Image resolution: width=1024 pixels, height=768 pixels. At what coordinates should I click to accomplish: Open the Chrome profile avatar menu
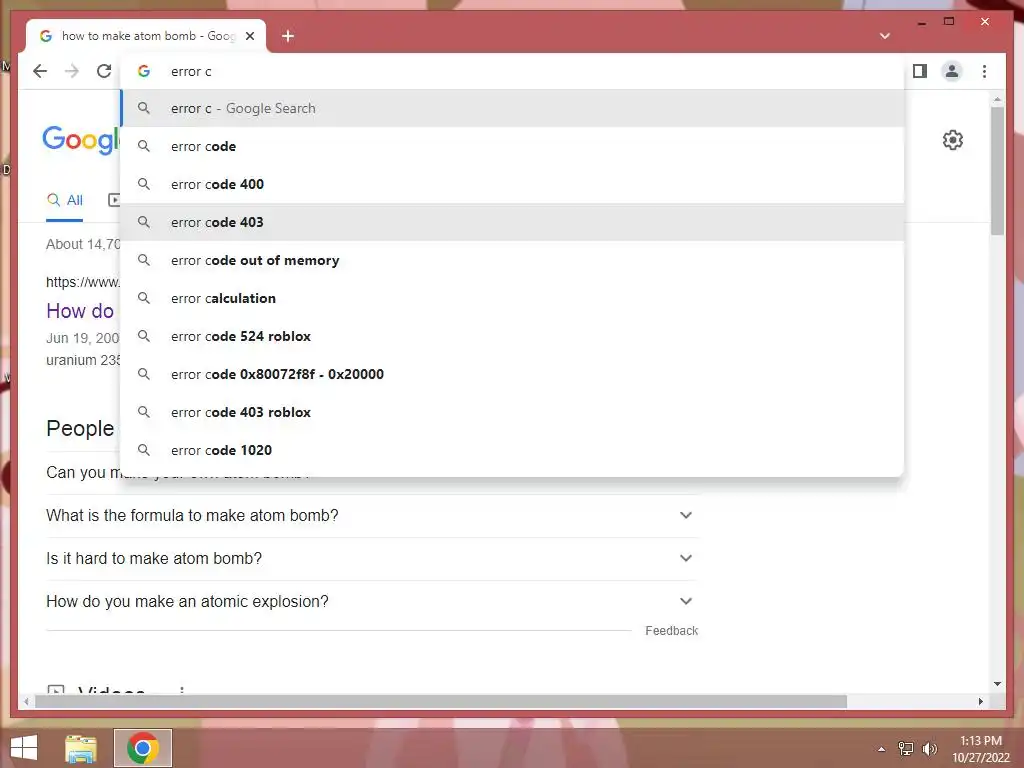[x=952, y=71]
